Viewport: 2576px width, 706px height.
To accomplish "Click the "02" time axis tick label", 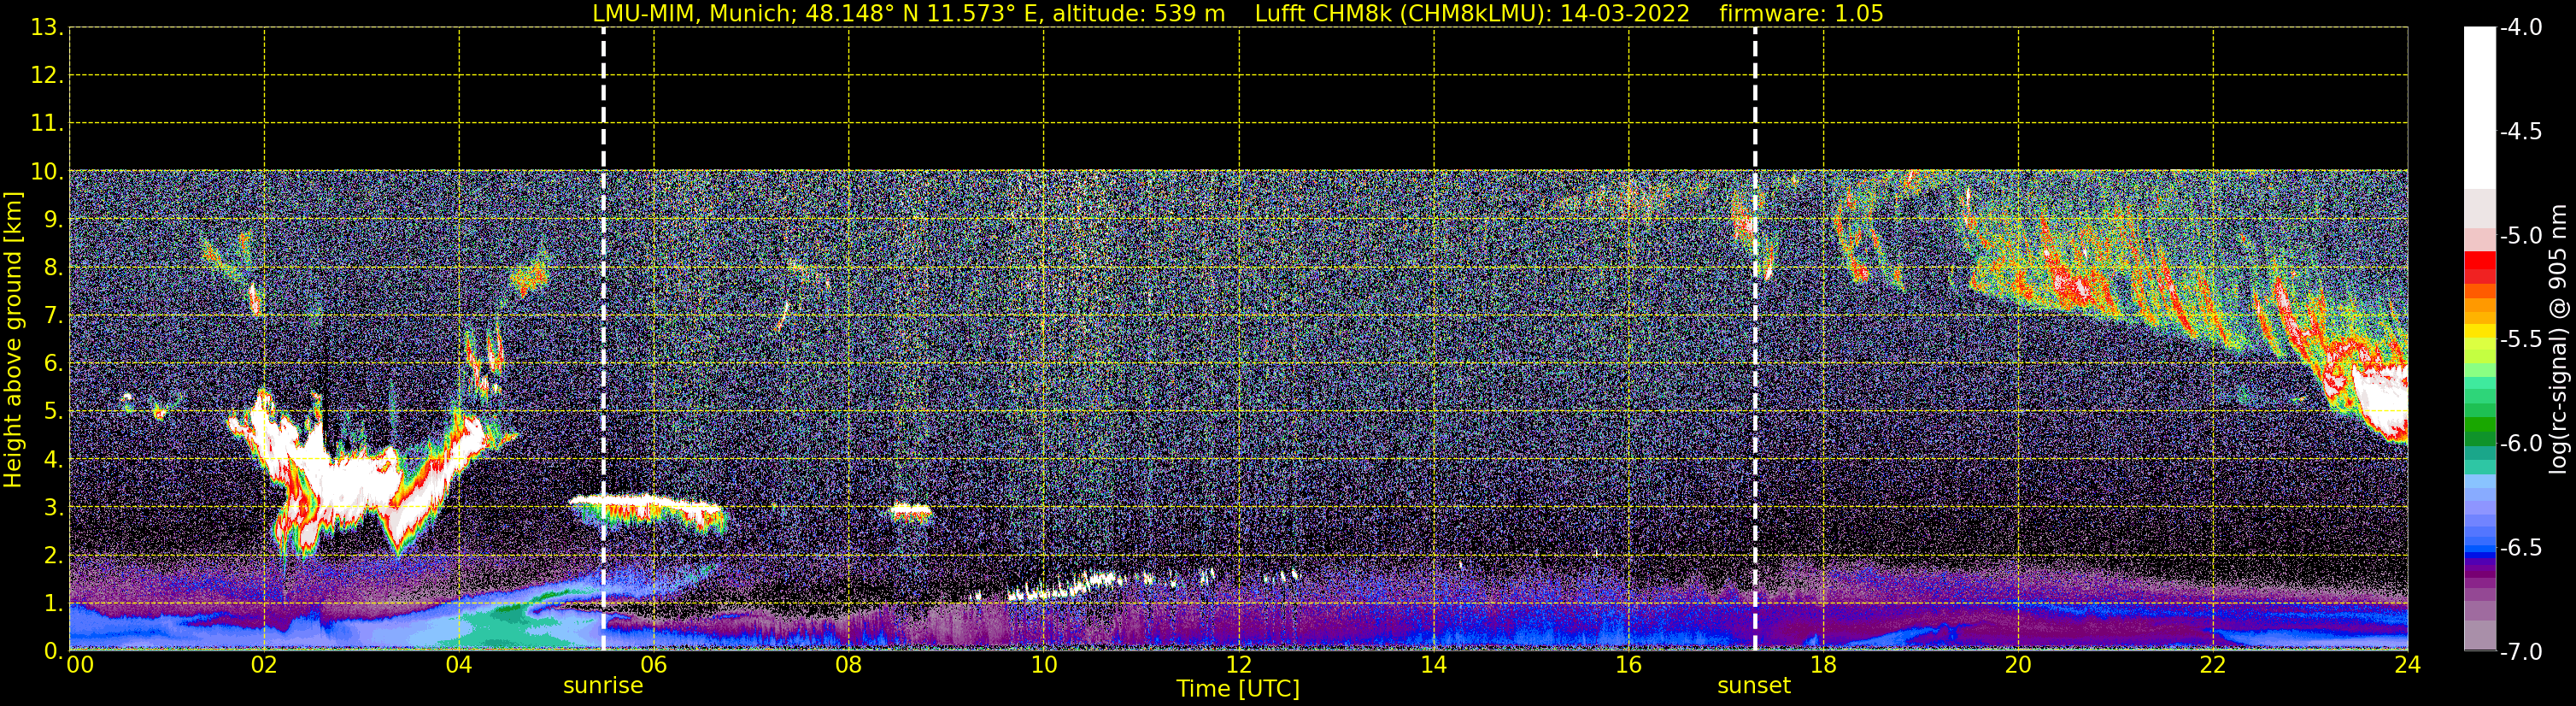I will [264, 665].
